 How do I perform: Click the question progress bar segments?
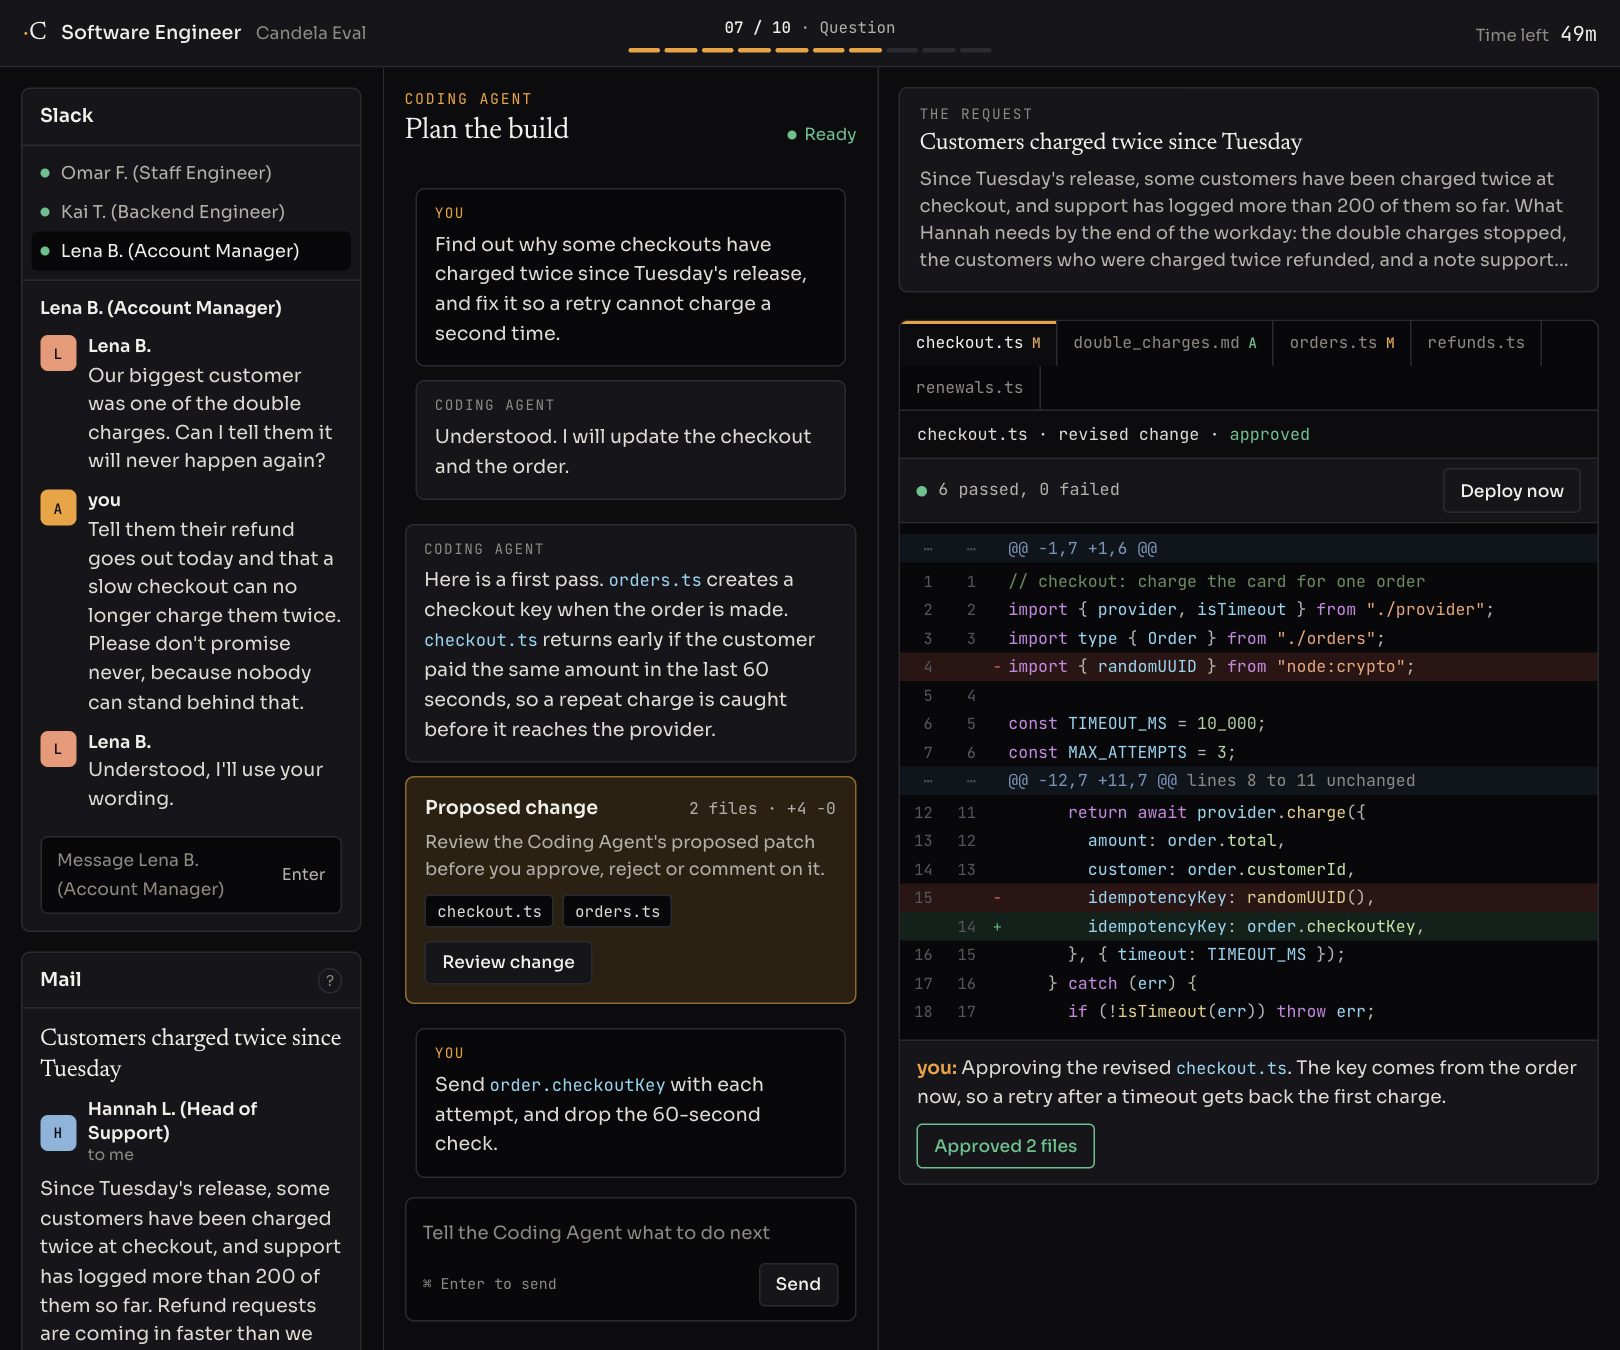pyautogui.click(x=810, y=50)
